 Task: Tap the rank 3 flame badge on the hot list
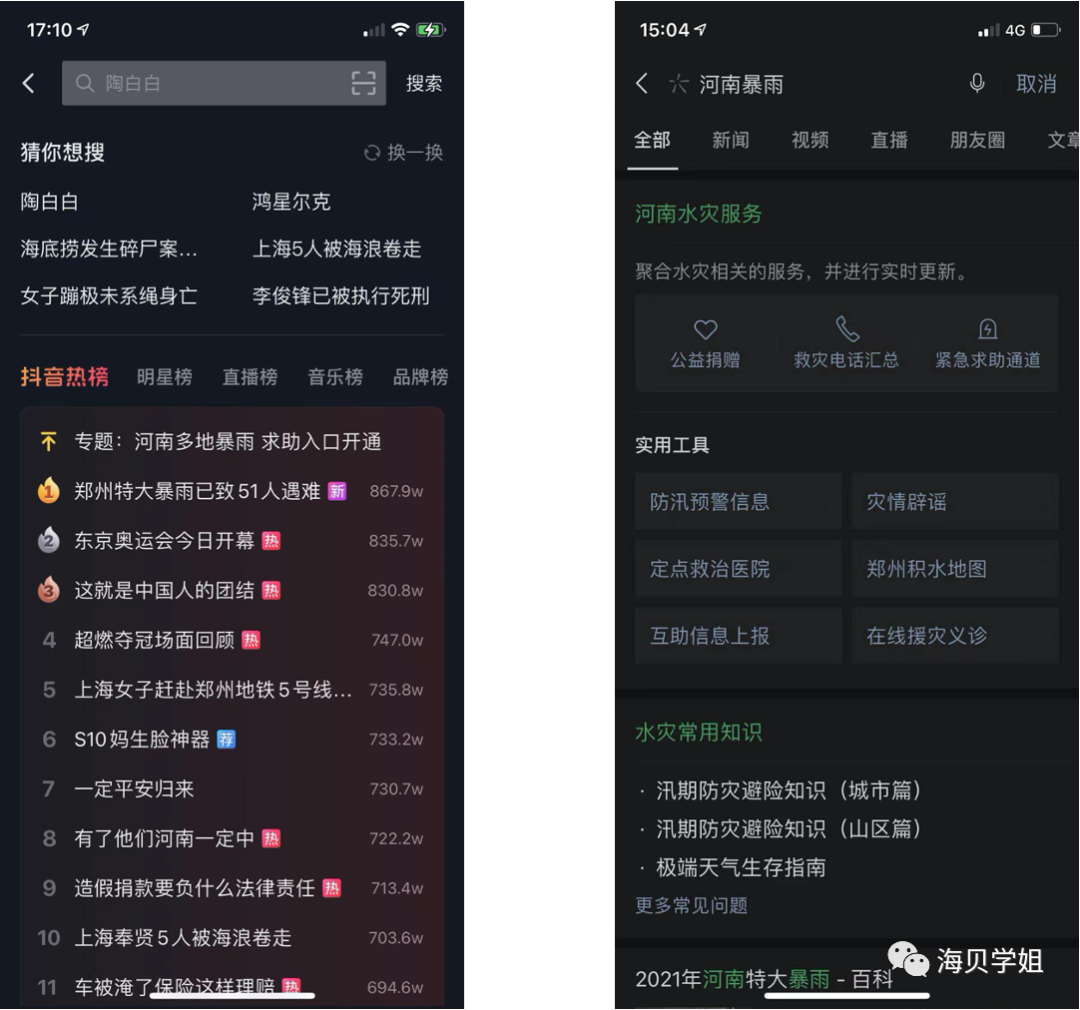coord(48,590)
